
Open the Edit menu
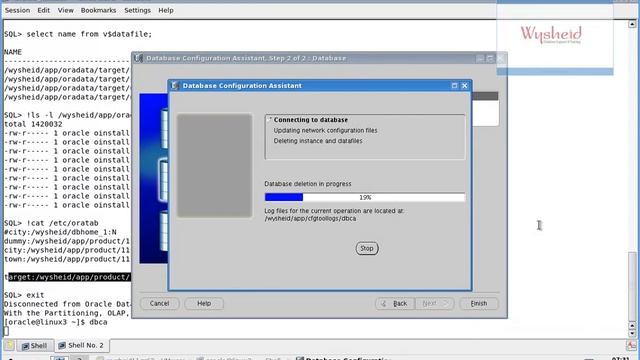43,10
